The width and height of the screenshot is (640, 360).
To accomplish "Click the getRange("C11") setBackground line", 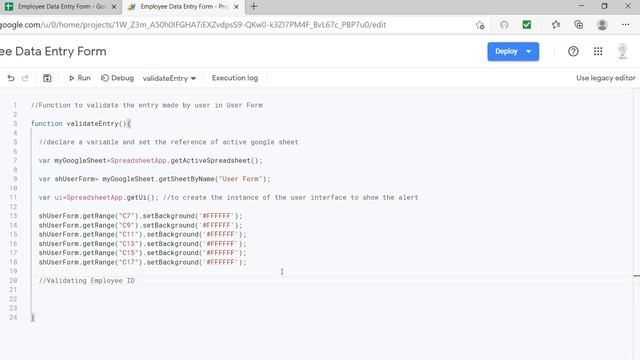I will coord(142,234).
